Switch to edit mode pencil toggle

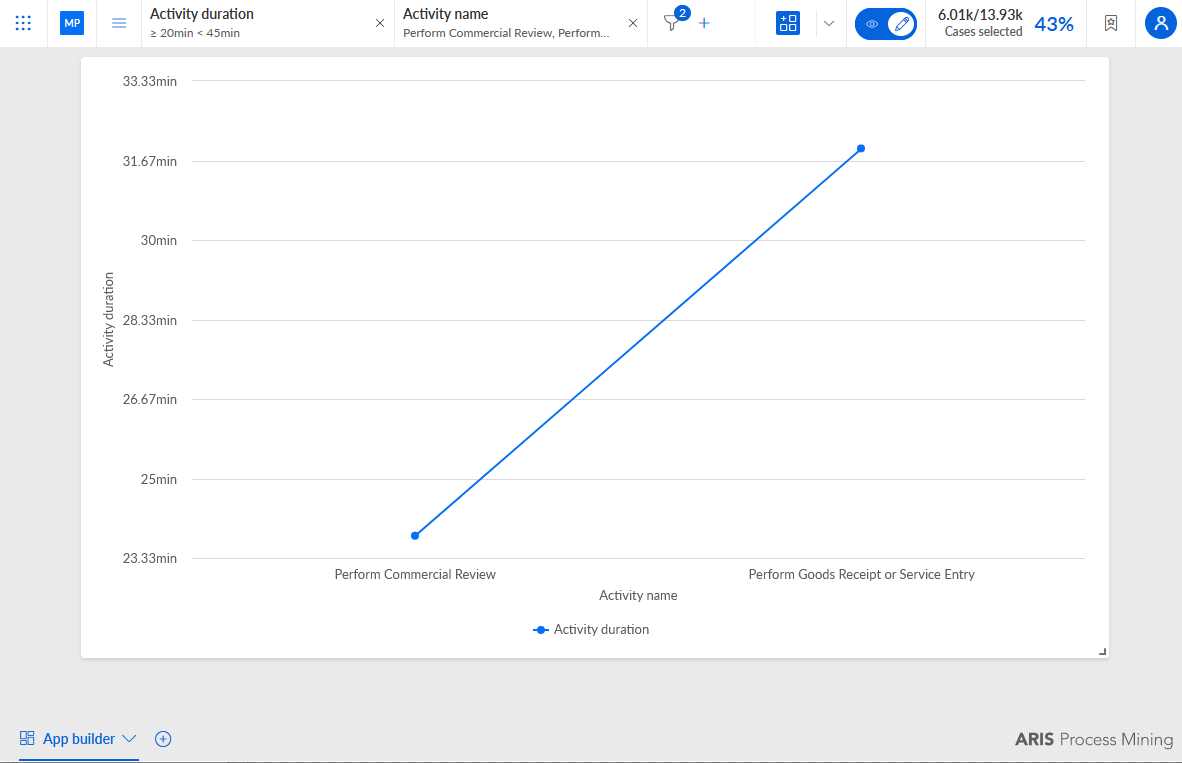(x=902, y=24)
